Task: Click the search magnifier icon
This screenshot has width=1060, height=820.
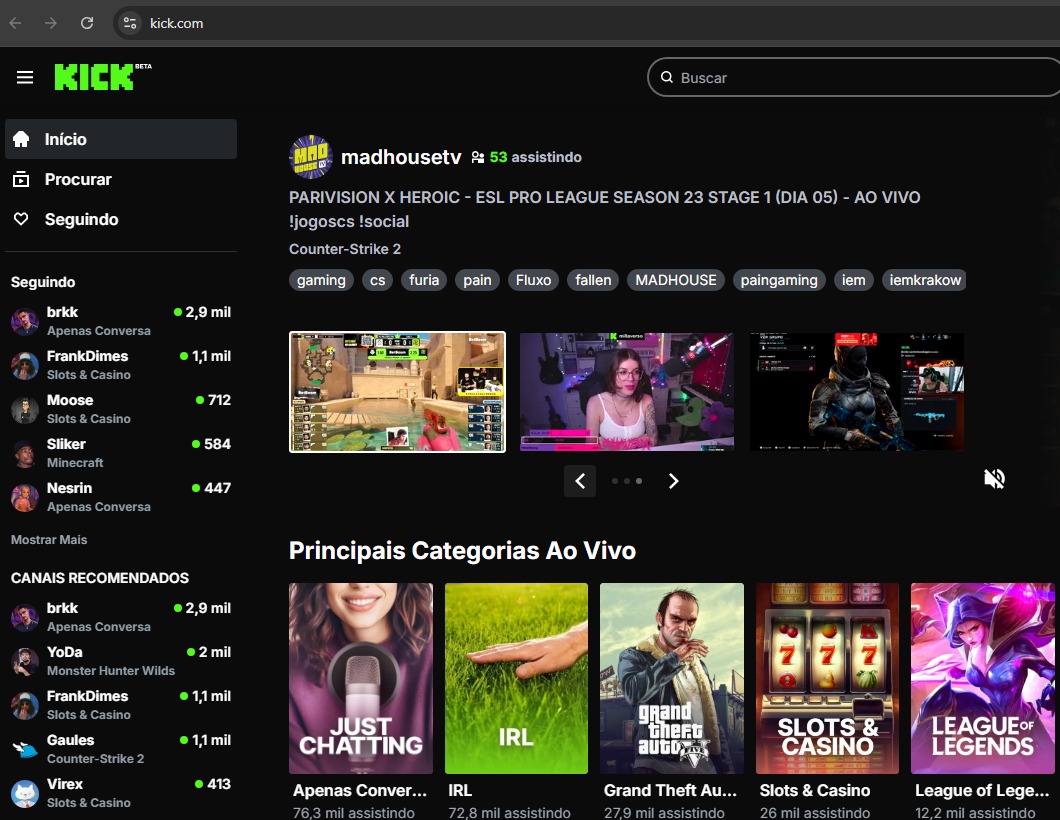Action: [667, 77]
